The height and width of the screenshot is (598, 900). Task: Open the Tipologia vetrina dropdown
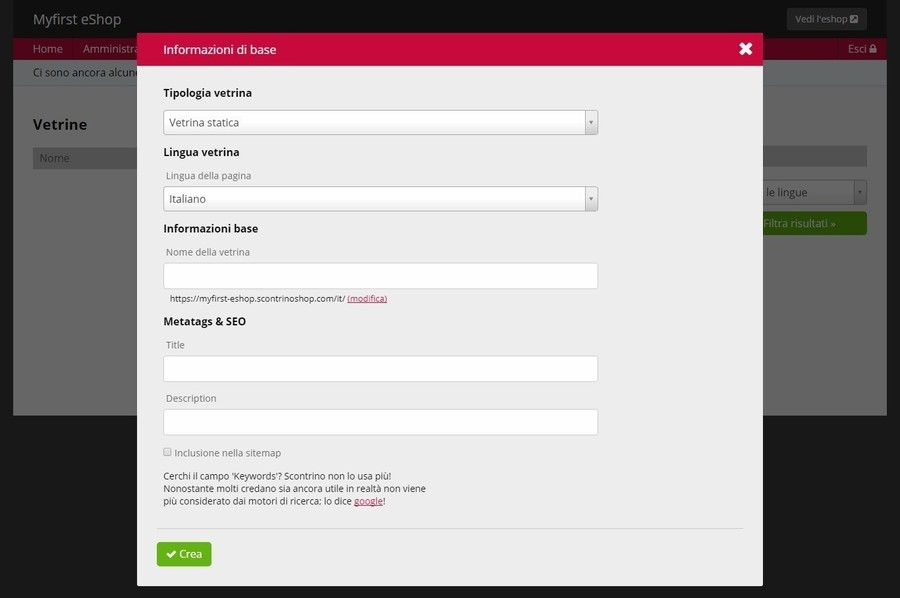coord(380,122)
